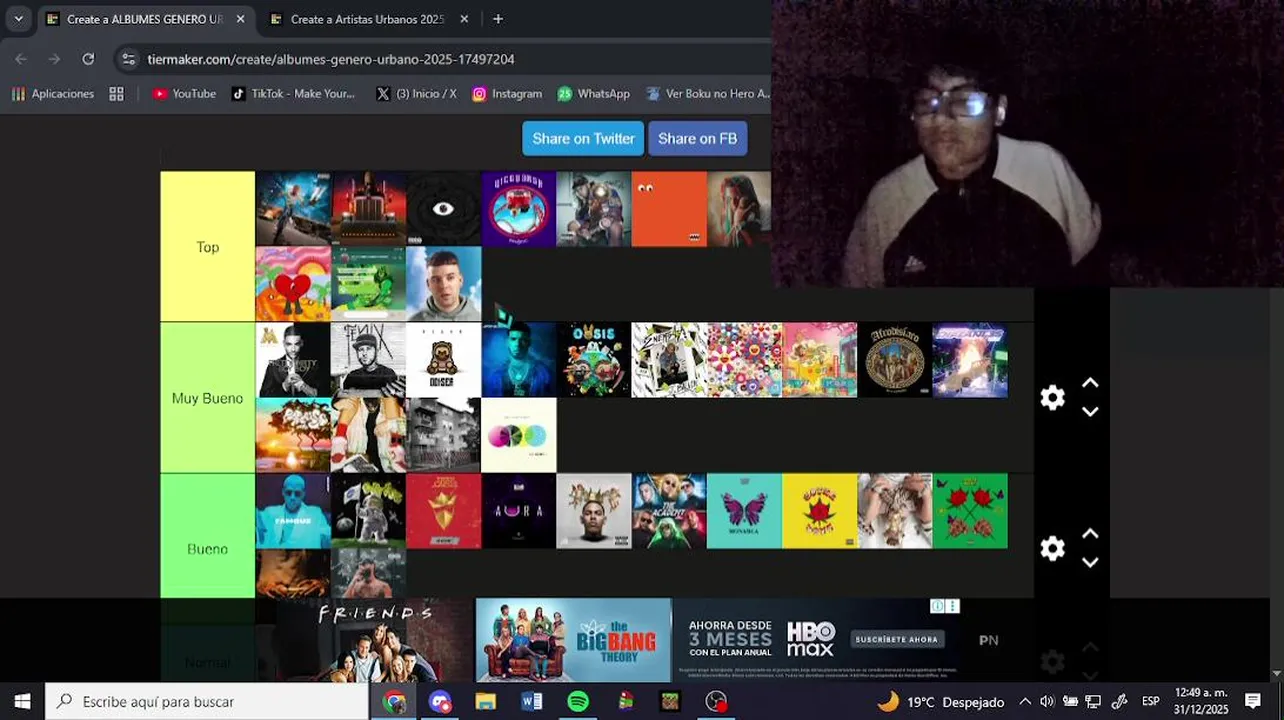1284x720 pixels.
Task: Open Ver Boku no Hero bookmark
Action: coord(708,93)
